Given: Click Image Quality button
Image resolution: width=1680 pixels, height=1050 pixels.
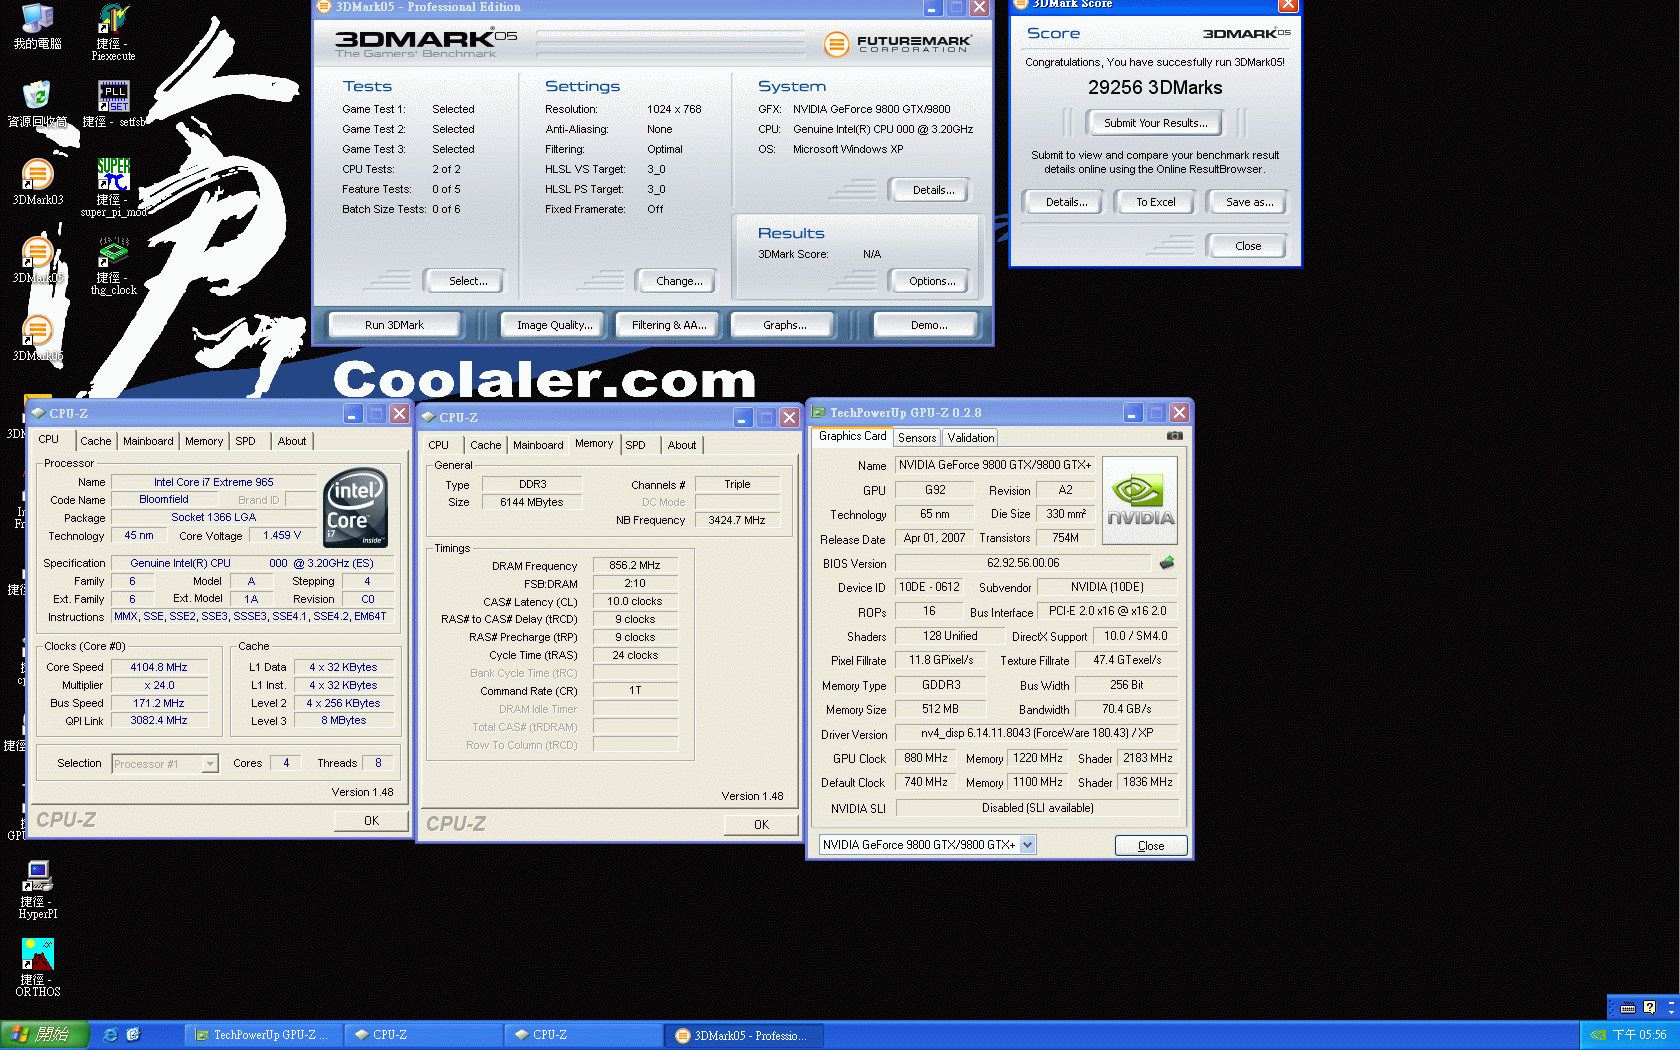Looking at the screenshot, I should tap(554, 325).
